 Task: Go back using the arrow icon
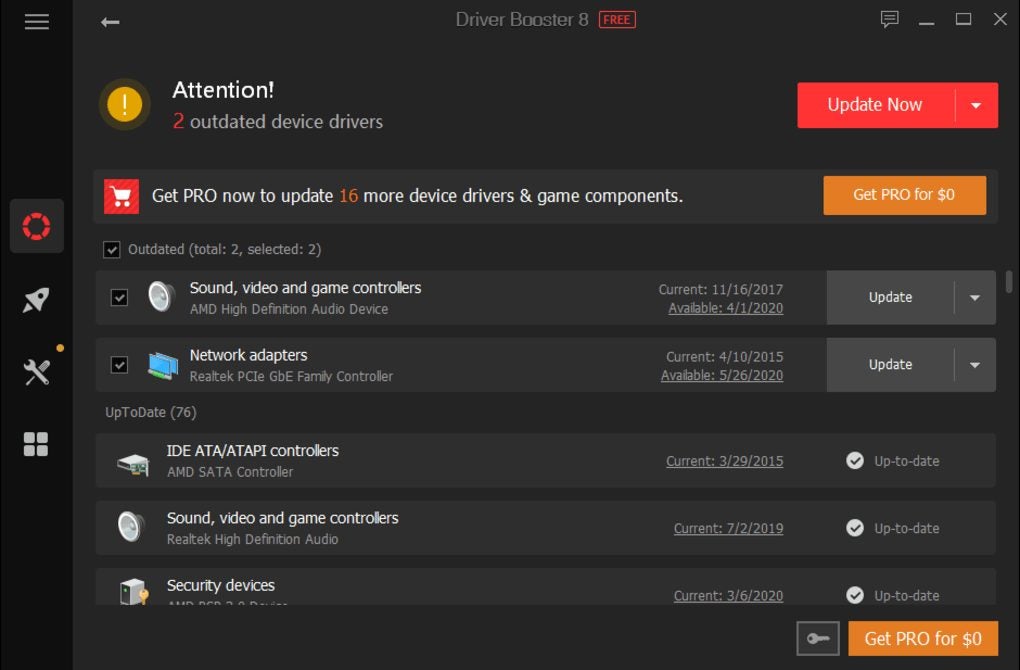click(x=109, y=20)
